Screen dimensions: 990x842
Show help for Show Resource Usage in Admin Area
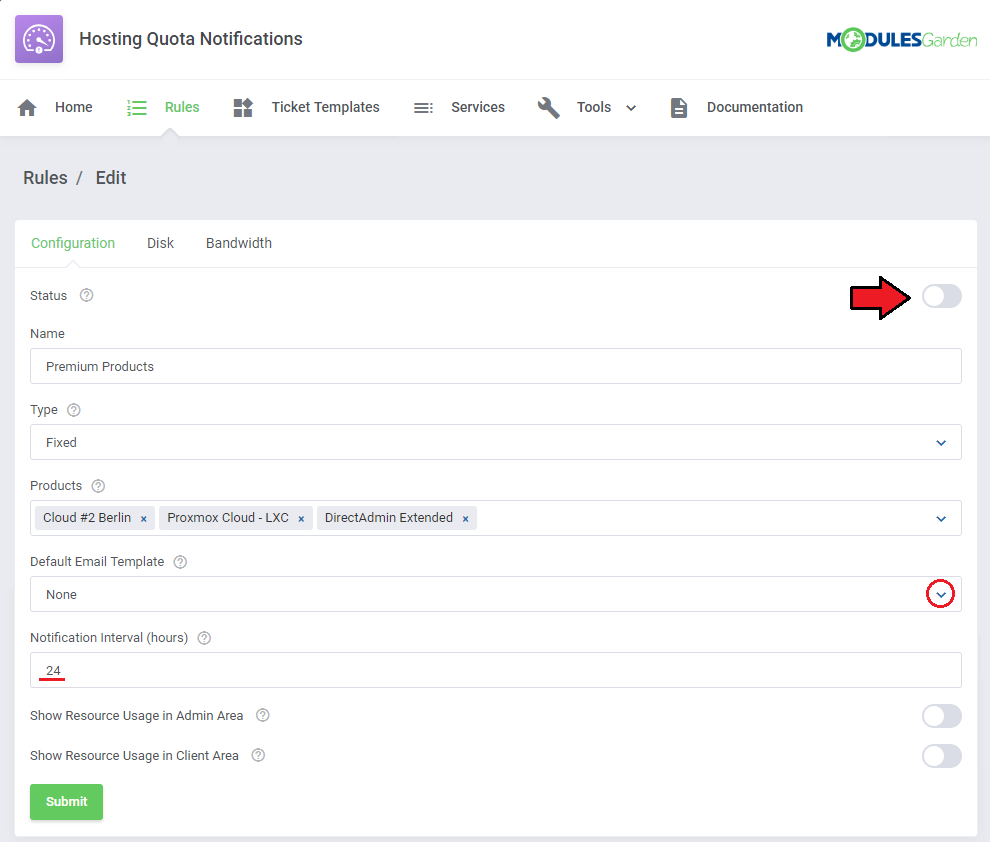[x=263, y=715]
